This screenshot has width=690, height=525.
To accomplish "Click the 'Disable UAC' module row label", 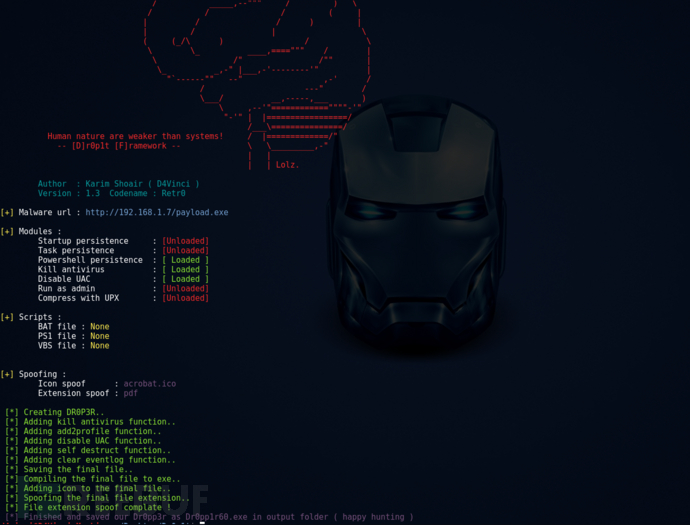I will [64, 279].
